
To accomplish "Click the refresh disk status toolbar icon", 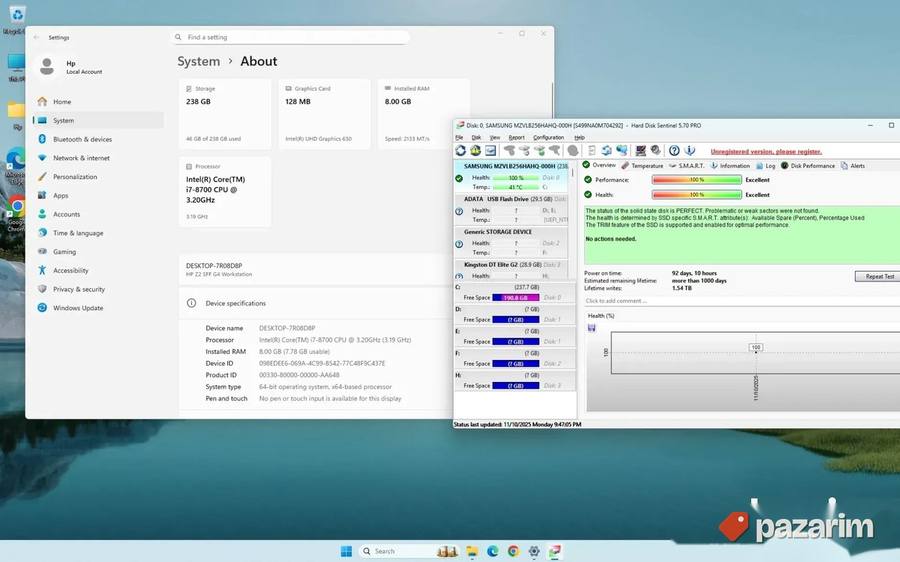I will 460,150.
